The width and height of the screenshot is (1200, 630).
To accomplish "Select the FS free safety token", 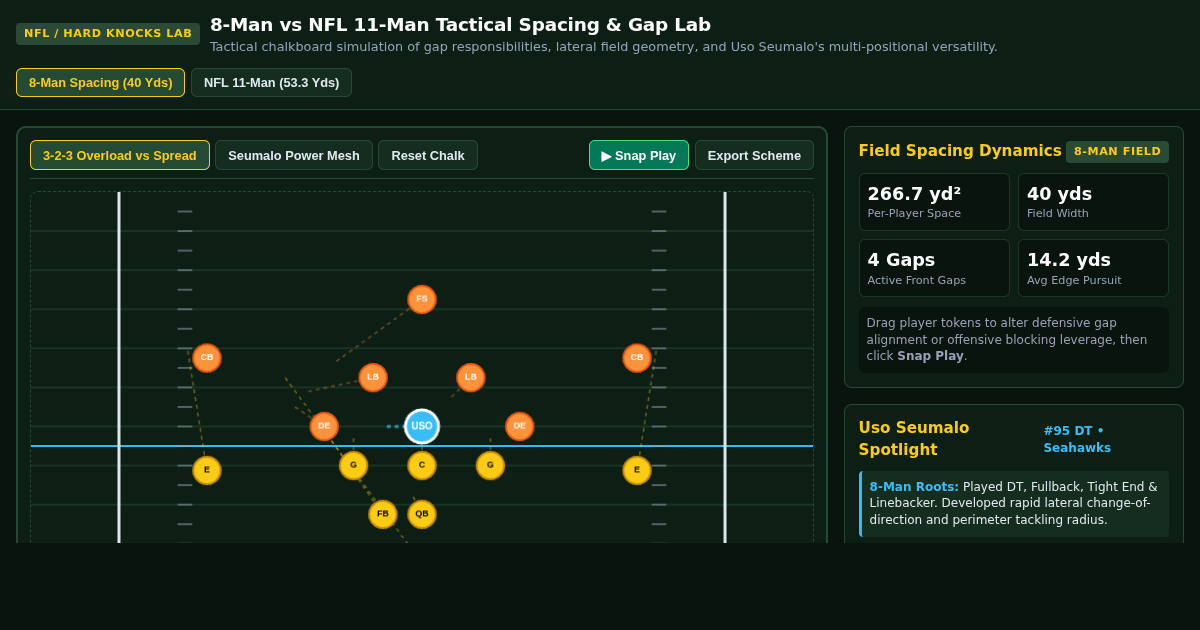I will 422,299.
